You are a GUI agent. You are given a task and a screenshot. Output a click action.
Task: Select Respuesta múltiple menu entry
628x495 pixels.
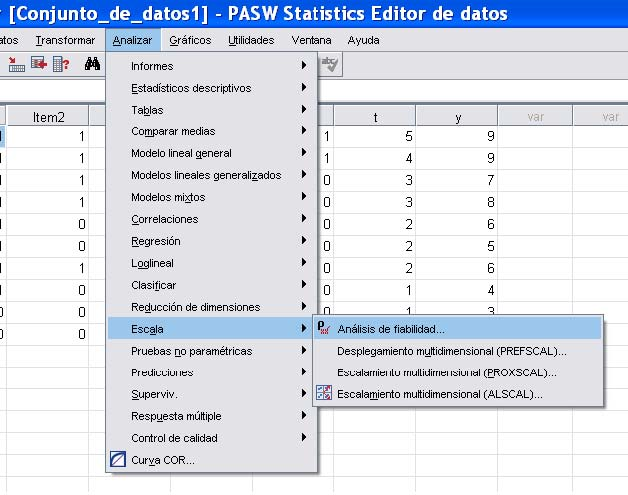coord(212,416)
